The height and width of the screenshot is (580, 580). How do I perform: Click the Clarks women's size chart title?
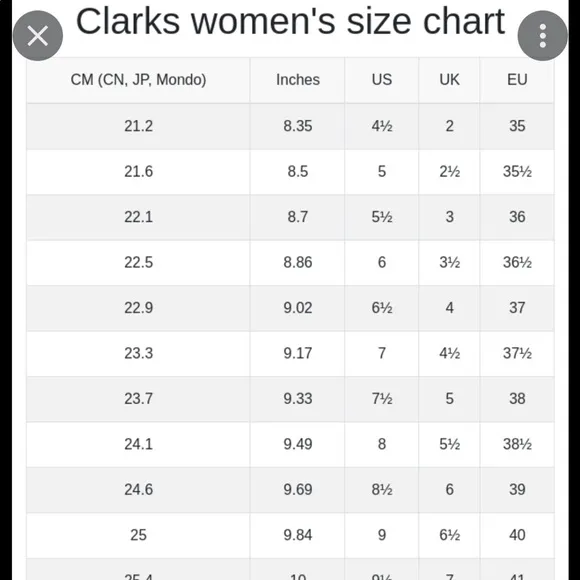[x=290, y=21]
